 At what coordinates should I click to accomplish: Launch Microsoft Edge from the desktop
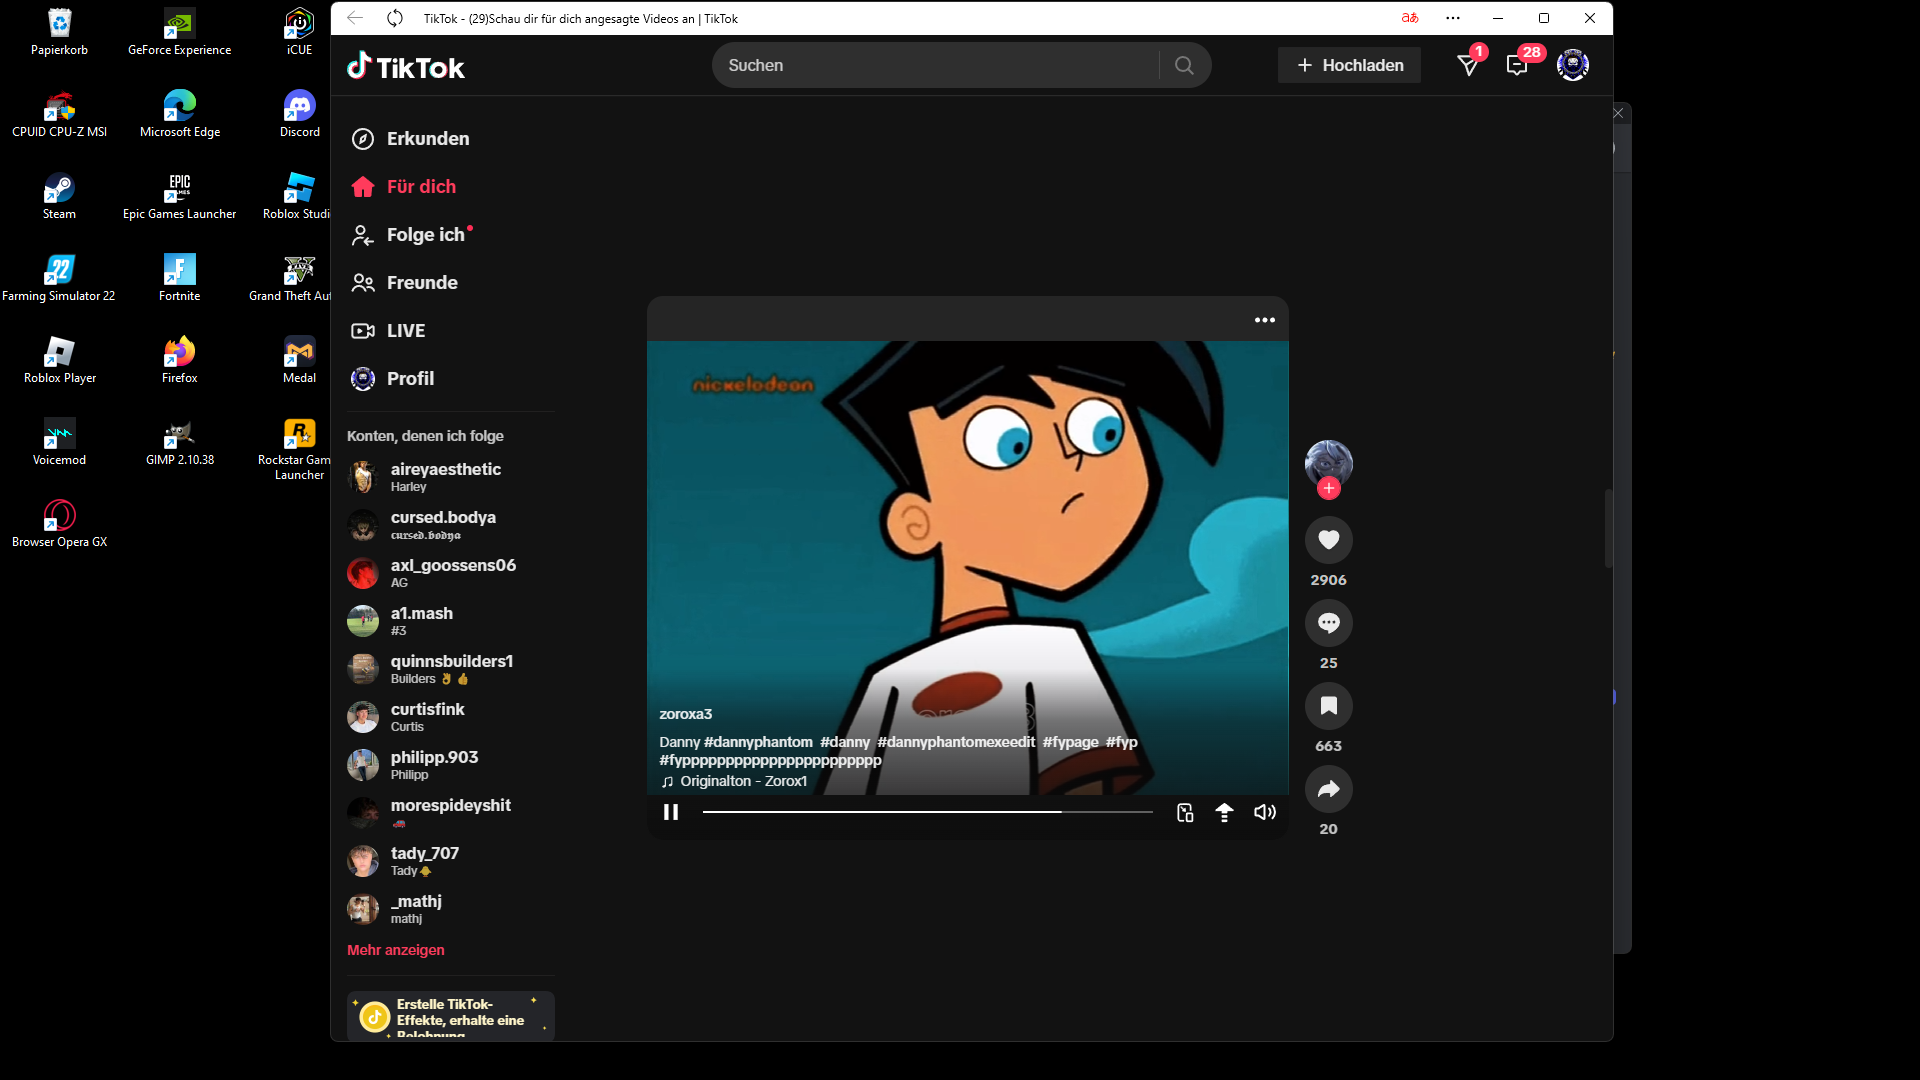[179, 114]
